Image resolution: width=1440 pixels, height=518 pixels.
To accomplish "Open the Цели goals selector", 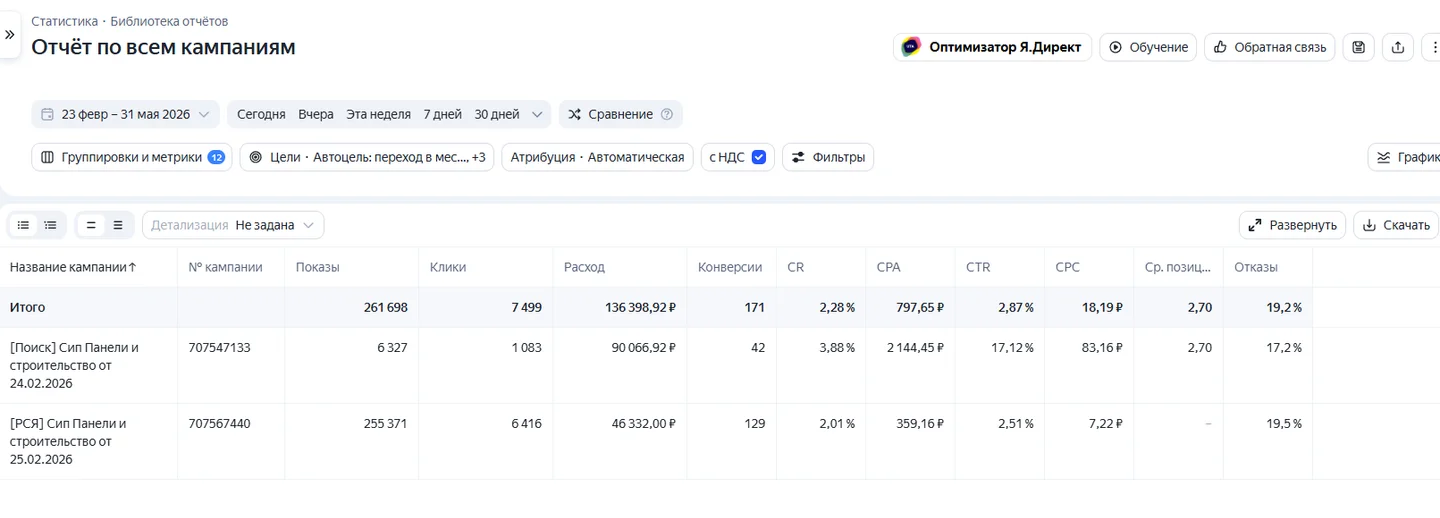I will pyautogui.click(x=367, y=157).
